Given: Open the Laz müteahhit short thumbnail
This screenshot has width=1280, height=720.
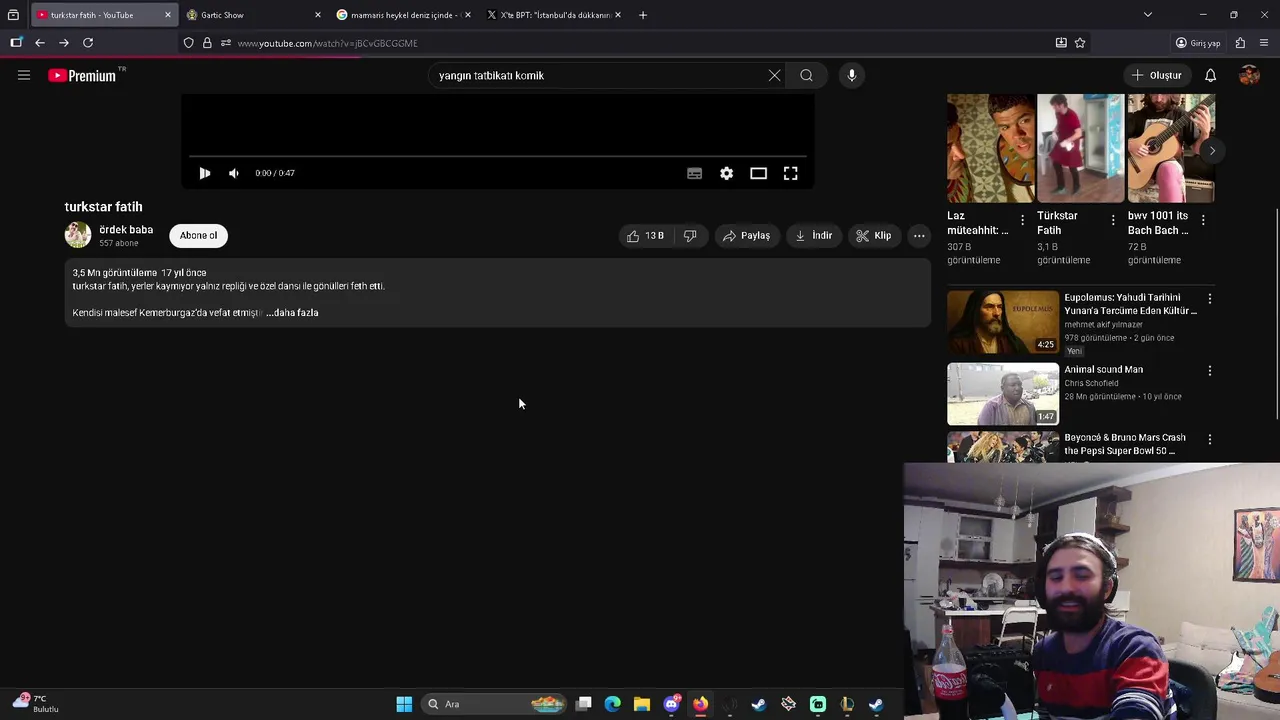Looking at the screenshot, I should click(991, 148).
